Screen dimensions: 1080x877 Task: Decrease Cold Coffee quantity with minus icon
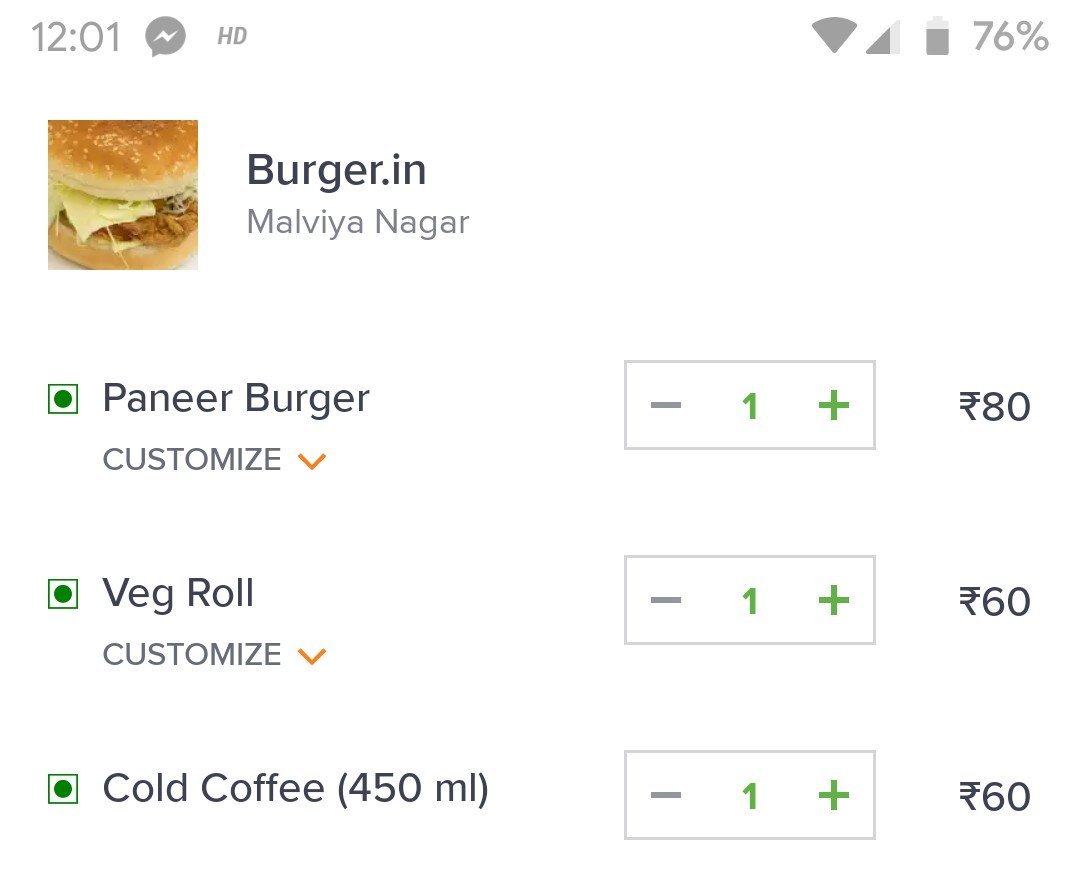pyautogui.click(x=665, y=795)
